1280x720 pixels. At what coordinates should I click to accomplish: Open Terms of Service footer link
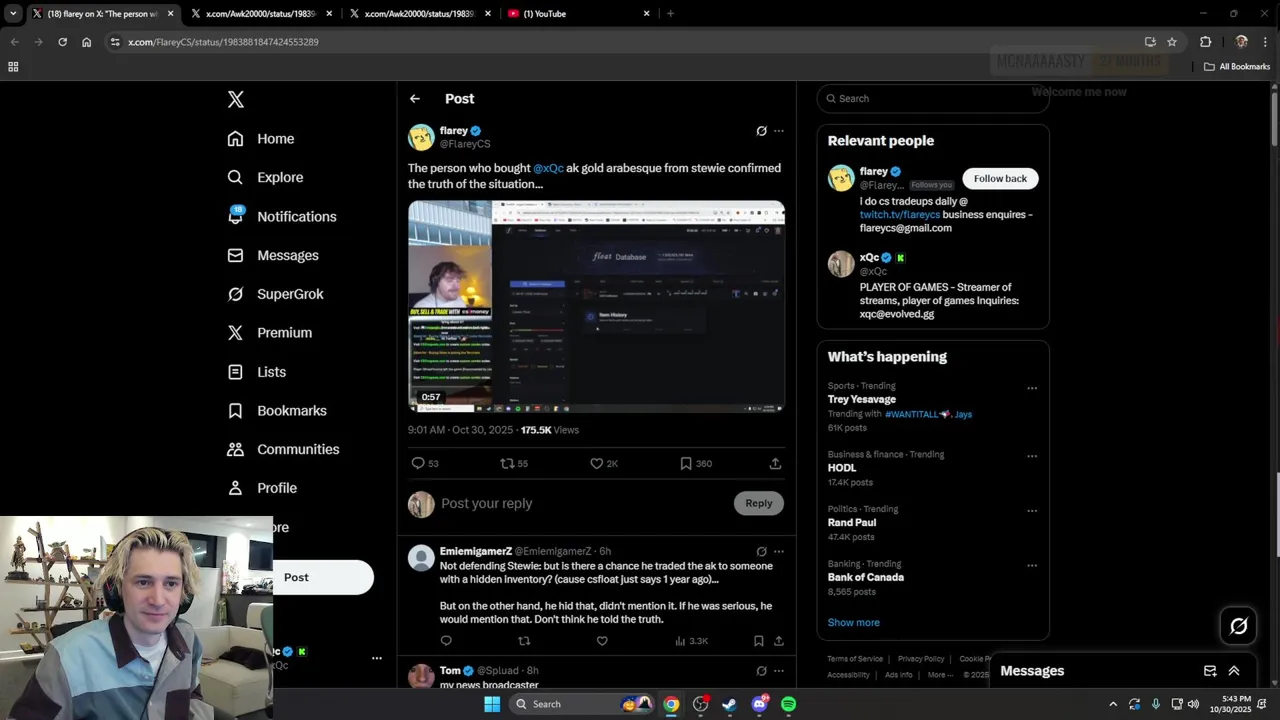click(855, 659)
